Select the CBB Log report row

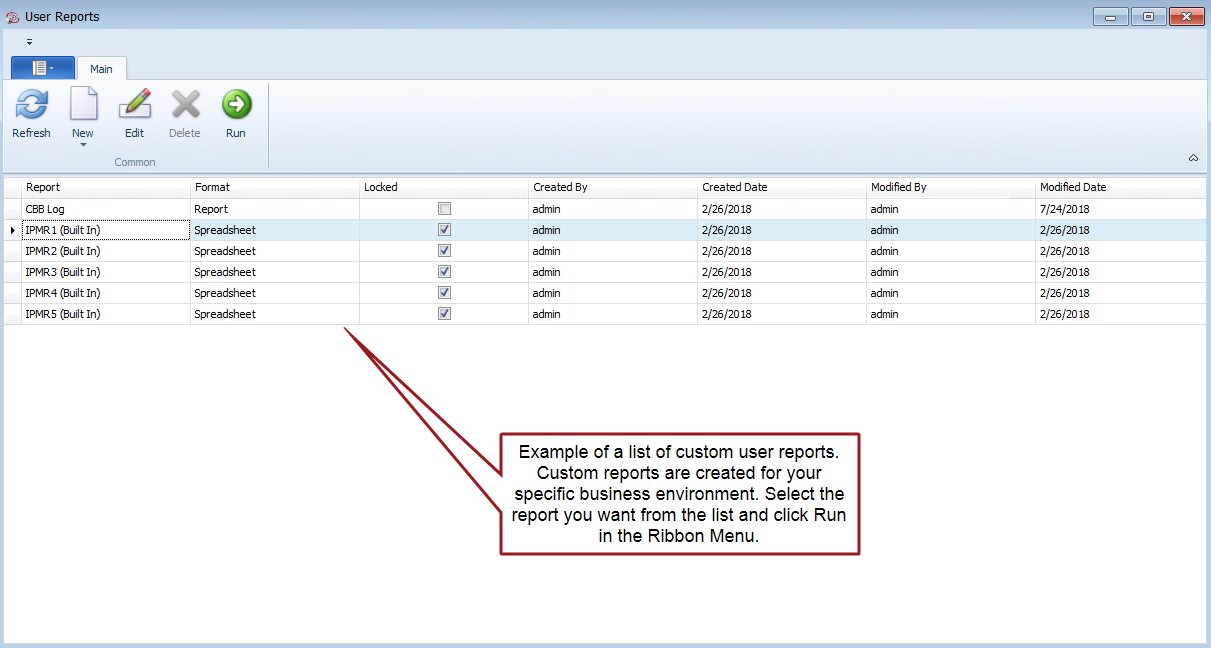[x=45, y=209]
